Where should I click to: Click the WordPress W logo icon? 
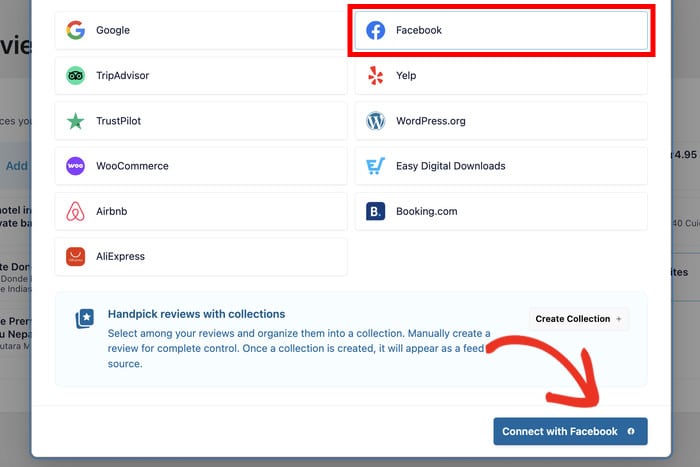pos(375,121)
